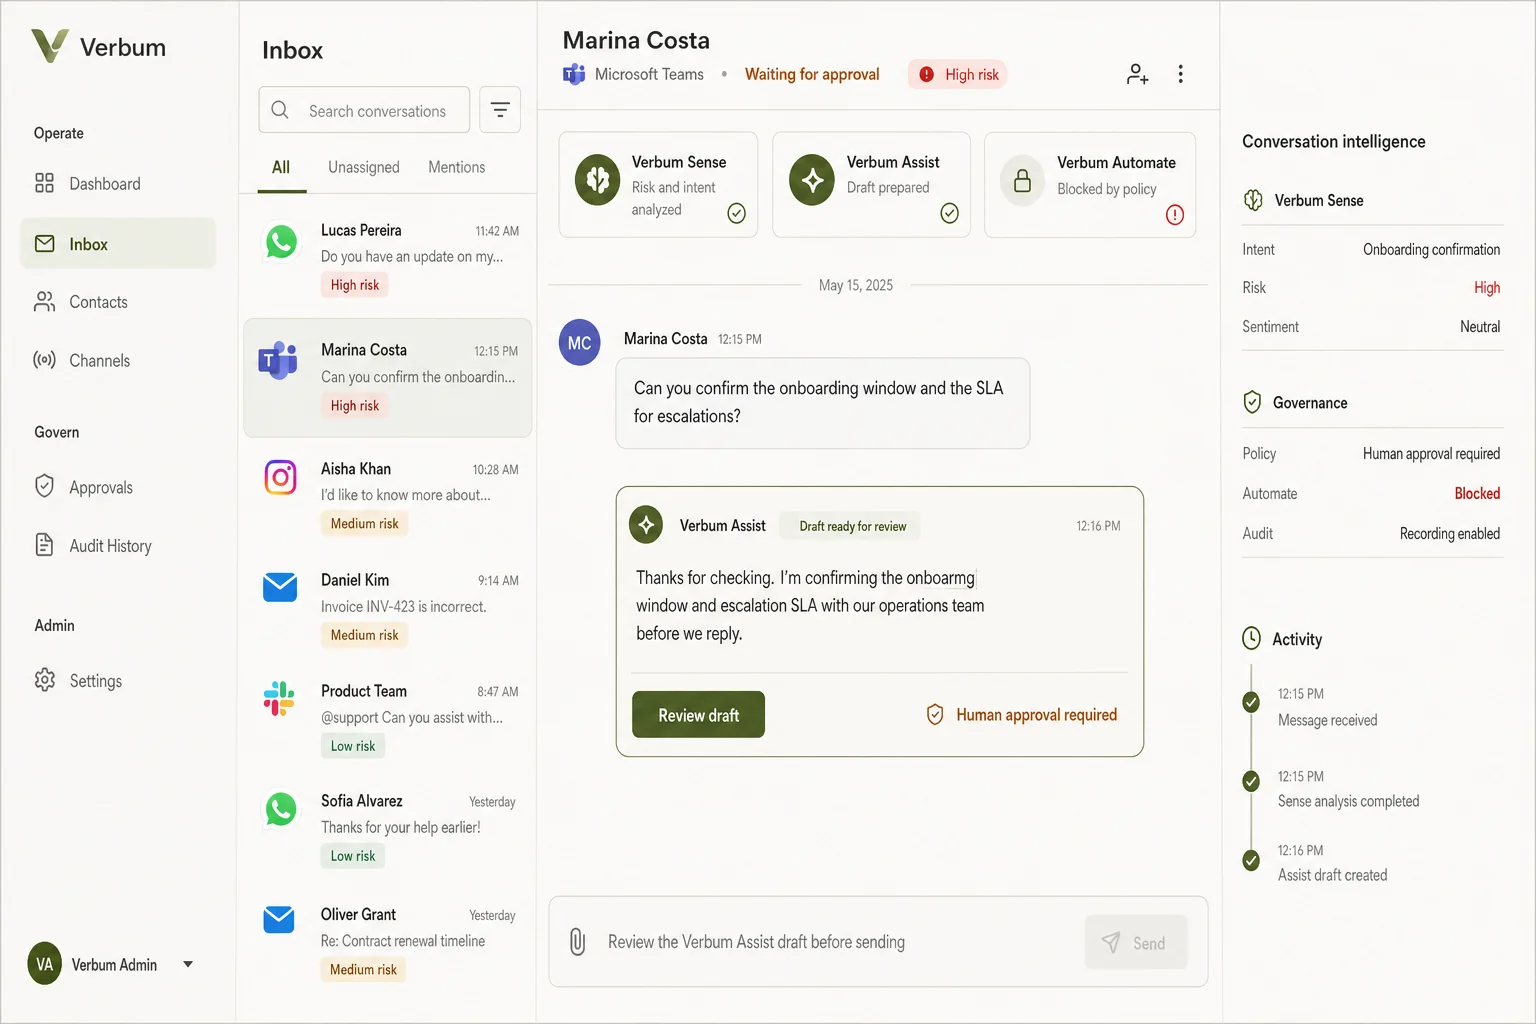Click the Blocked Automate value
This screenshot has width=1536, height=1024.
click(x=1477, y=493)
